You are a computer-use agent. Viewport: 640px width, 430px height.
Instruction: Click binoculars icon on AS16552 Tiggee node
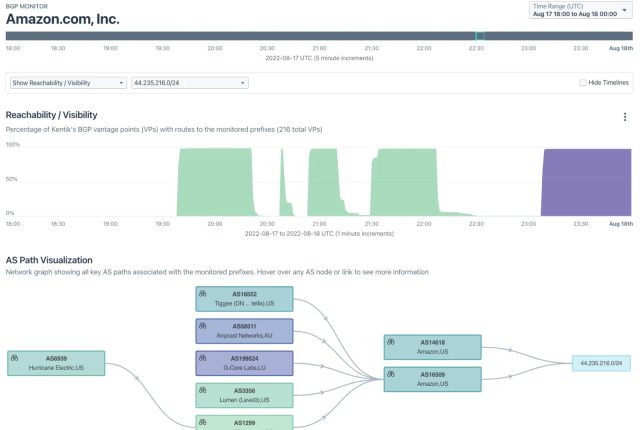click(202, 293)
